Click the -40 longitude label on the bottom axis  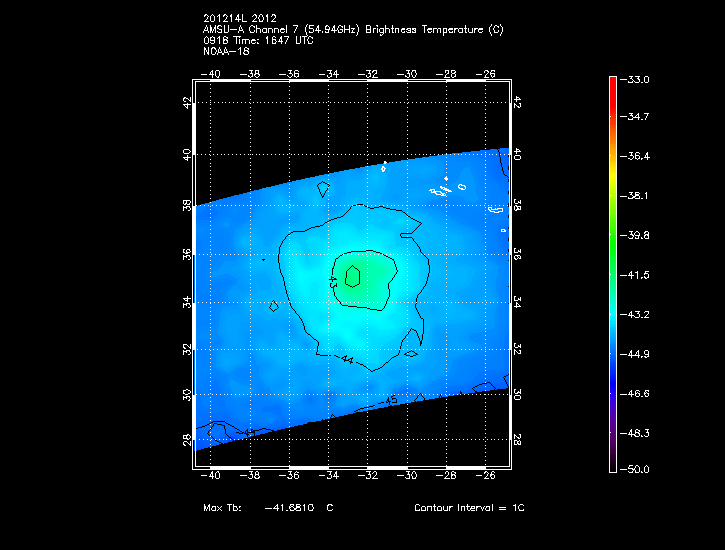(211, 476)
